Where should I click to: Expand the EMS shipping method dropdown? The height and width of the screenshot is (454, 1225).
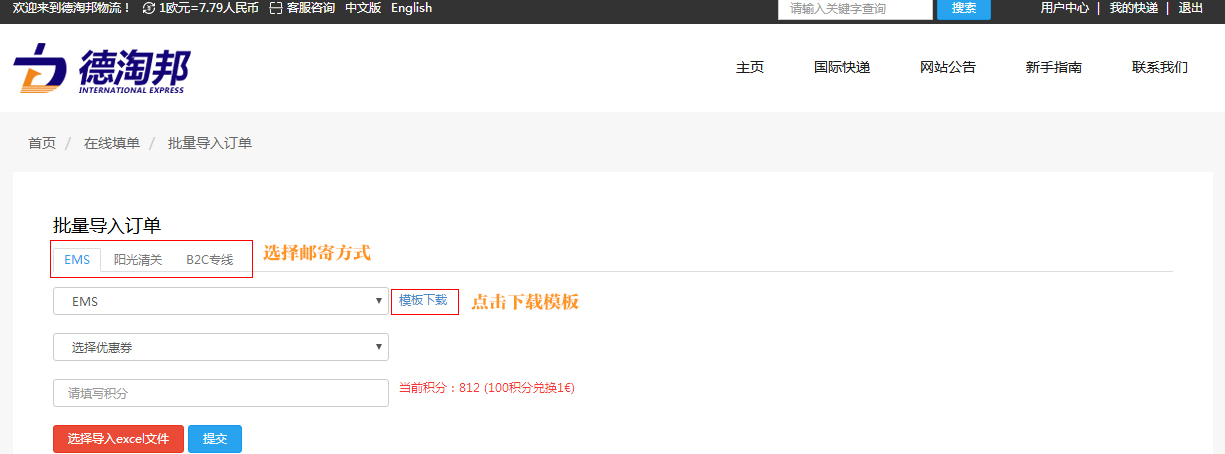tap(221, 301)
